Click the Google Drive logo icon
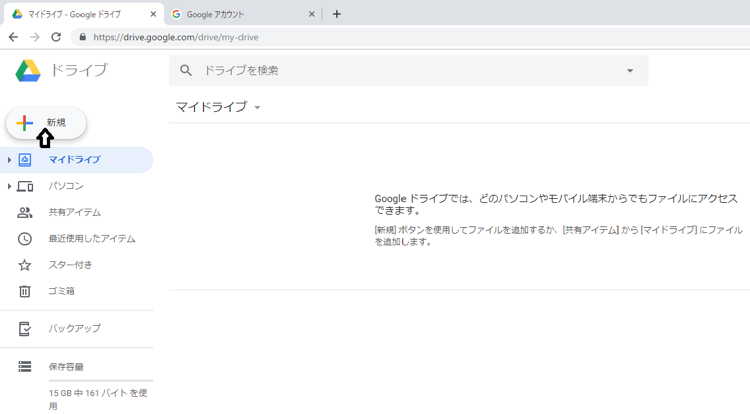This screenshot has height=414, width=750. 28,71
